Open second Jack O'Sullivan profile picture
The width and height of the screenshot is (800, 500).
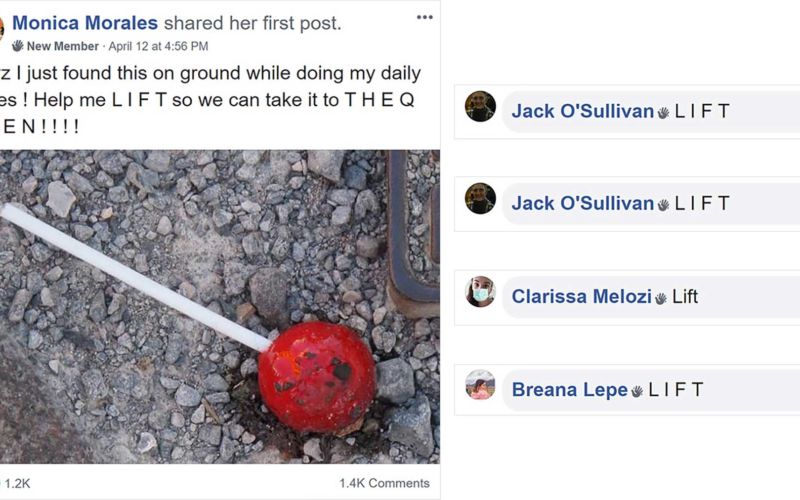[480, 198]
